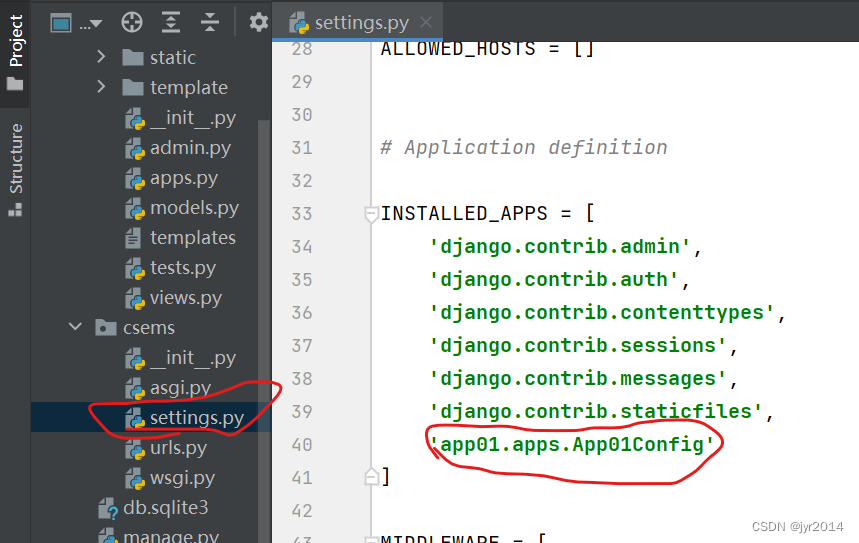Click the Python icon beside apps.py
The height and width of the screenshot is (543, 859).
click(135, 179)
